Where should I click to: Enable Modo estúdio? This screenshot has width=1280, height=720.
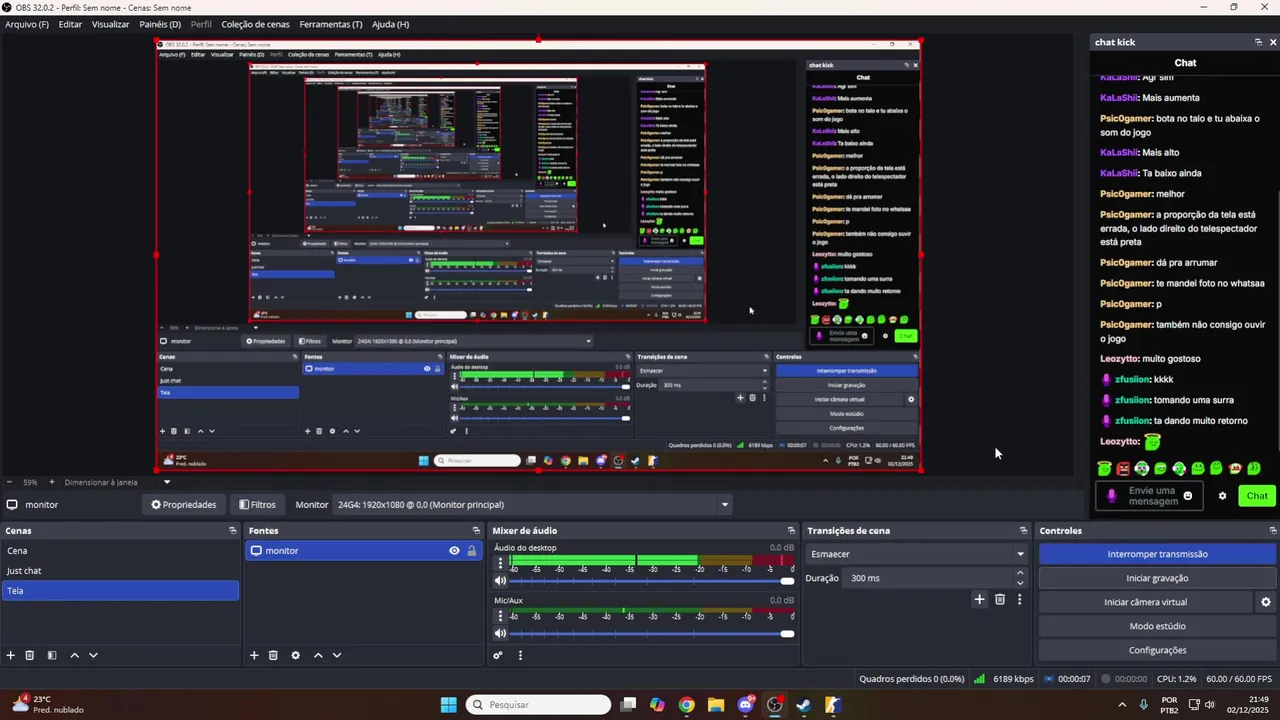1157,626
